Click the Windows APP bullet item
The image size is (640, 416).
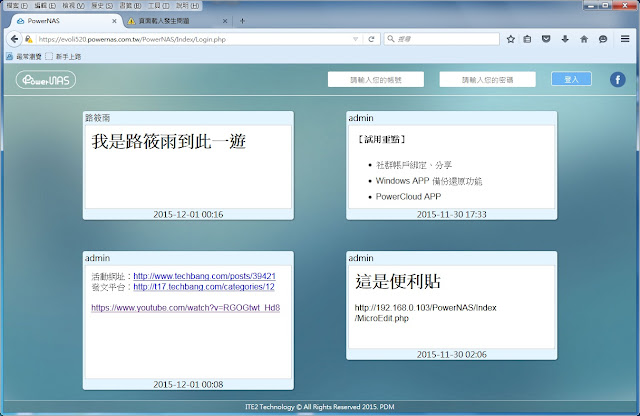click(x=429, y=181)
